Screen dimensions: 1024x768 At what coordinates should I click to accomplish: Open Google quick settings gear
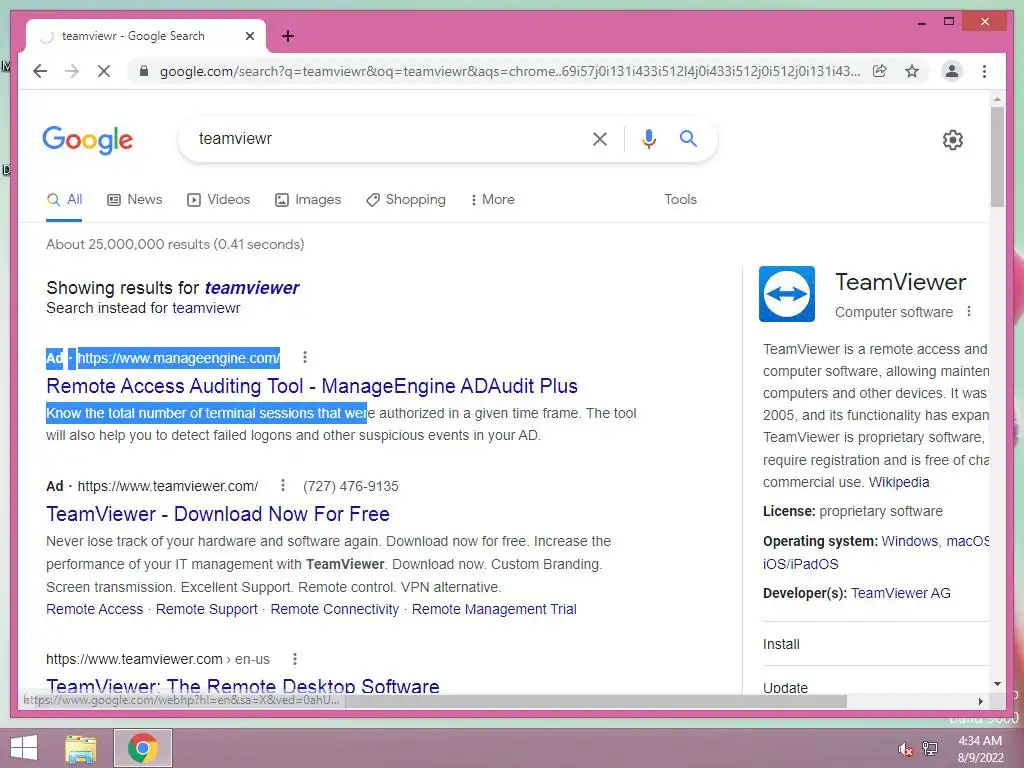point(953,140)
